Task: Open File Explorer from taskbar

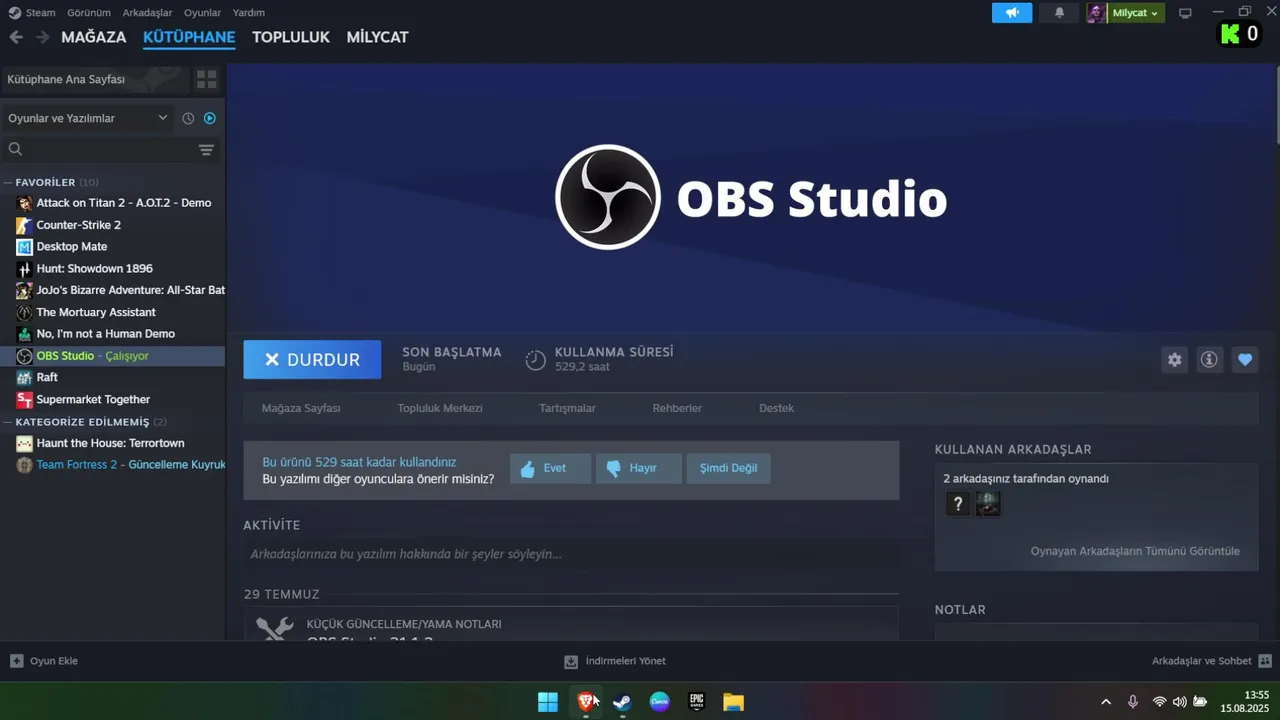Action: click(x=733, y=702)
